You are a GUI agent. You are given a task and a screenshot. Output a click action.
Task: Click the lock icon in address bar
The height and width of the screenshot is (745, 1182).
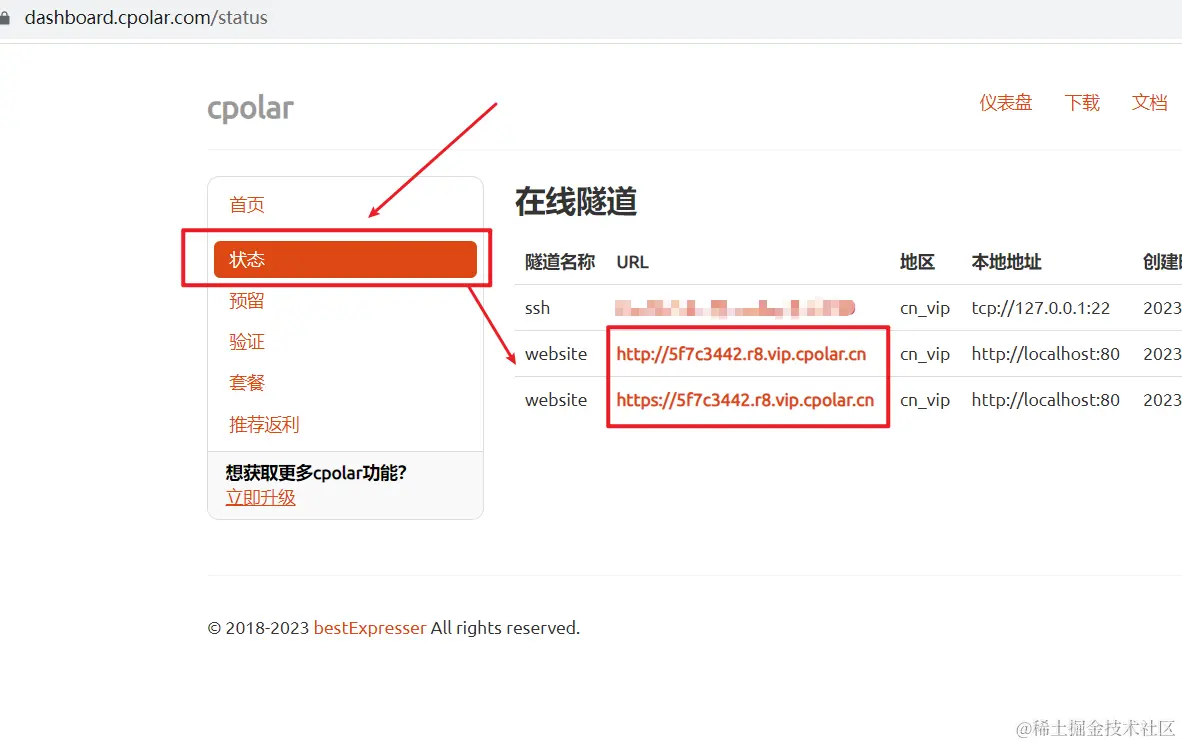pos(5,17)
